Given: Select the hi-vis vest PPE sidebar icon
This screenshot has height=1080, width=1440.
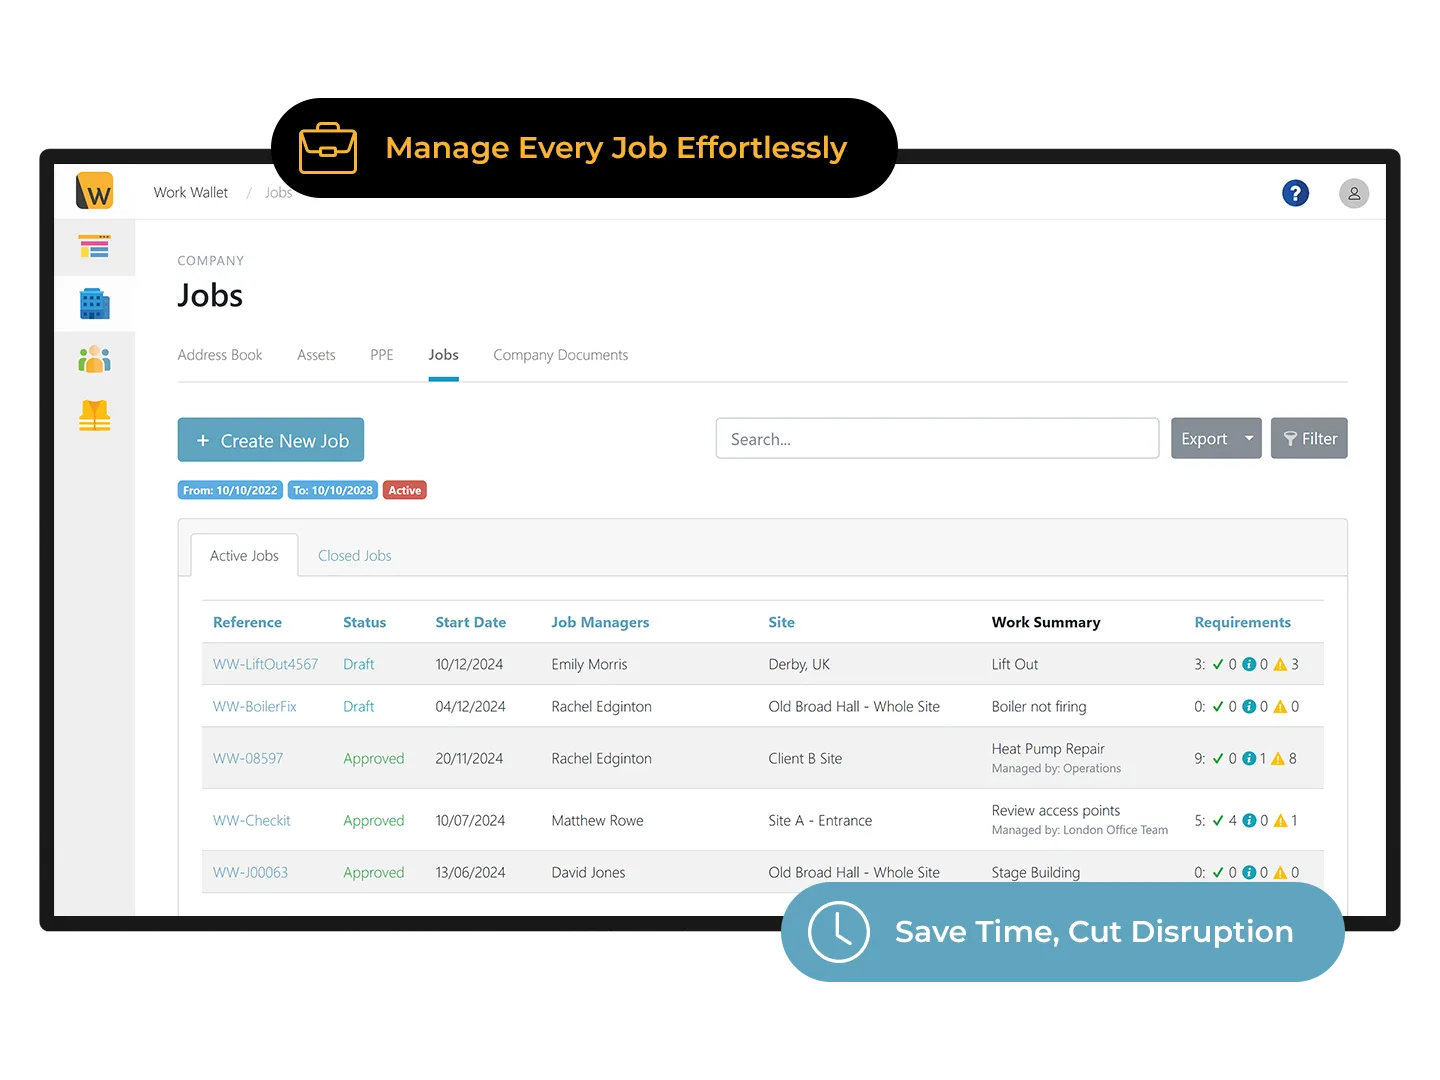Looking at the screenshot, I should pyautogui.click(x=94, y=415).
